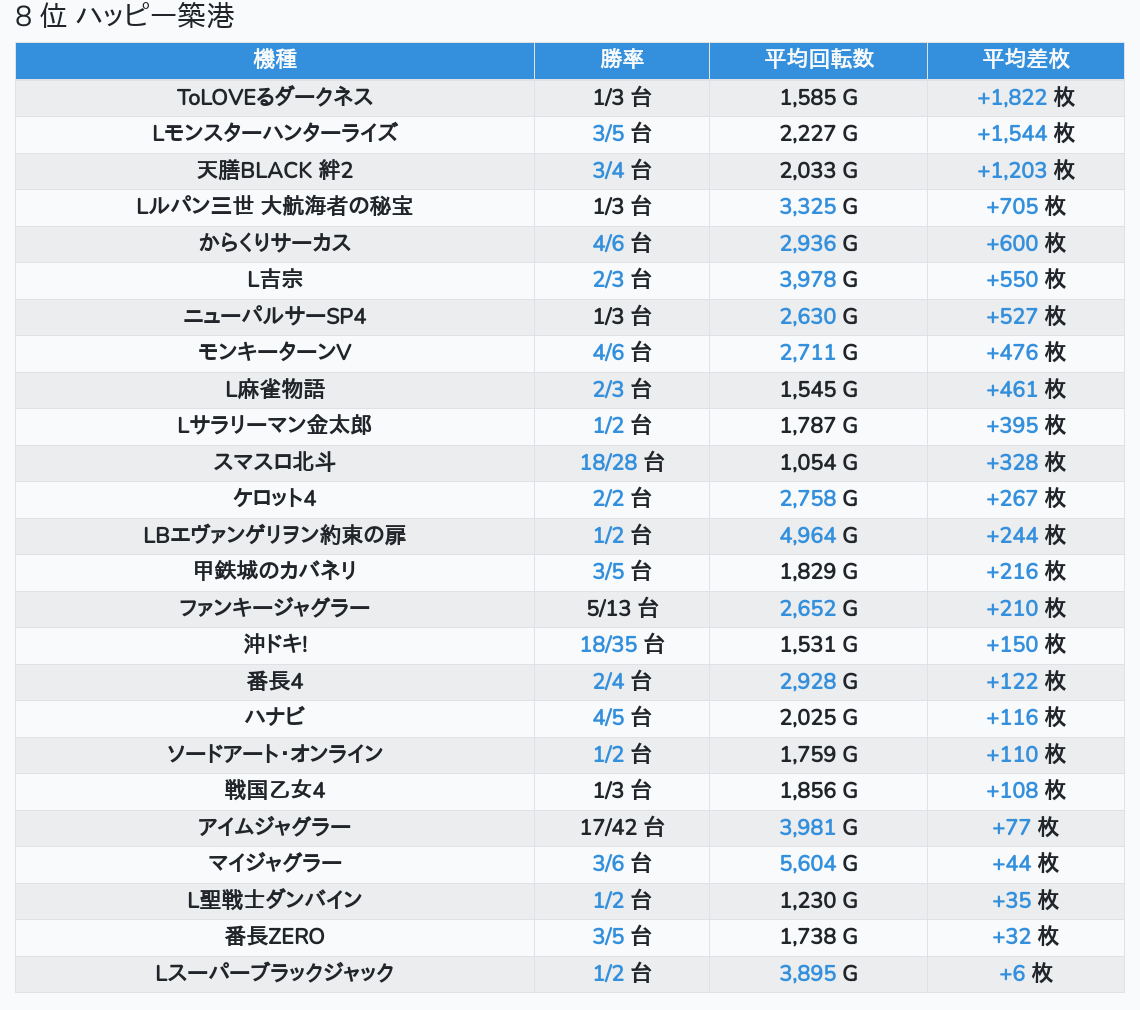This screenshot has height=1010, width=1140.
Task: Click the 1,230 G rotation value
Action: (x=819, y=900)
